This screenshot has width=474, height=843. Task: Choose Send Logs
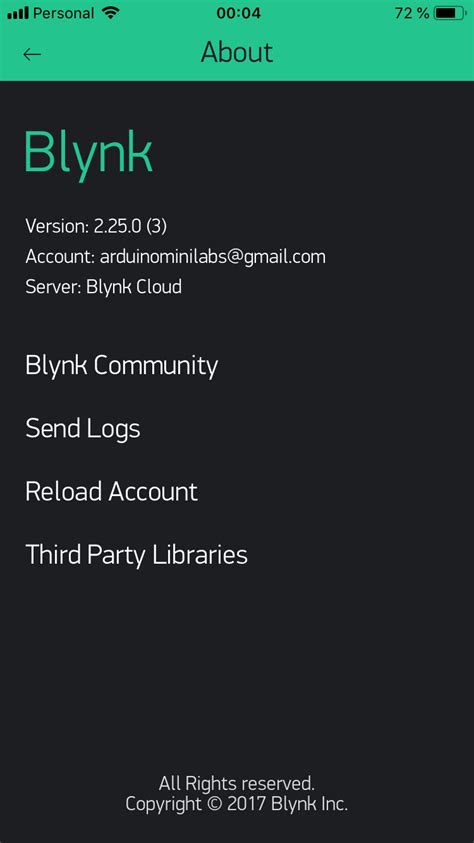tap(83, 429)
